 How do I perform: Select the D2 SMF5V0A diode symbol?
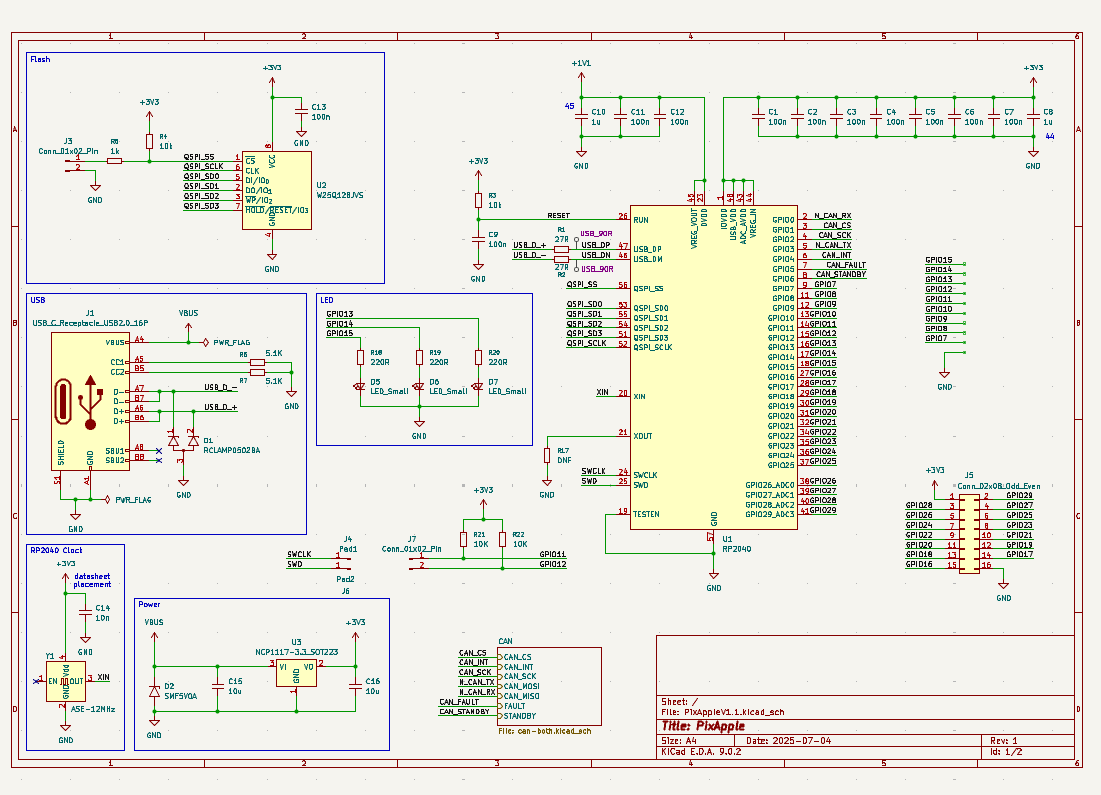(154, 691)
